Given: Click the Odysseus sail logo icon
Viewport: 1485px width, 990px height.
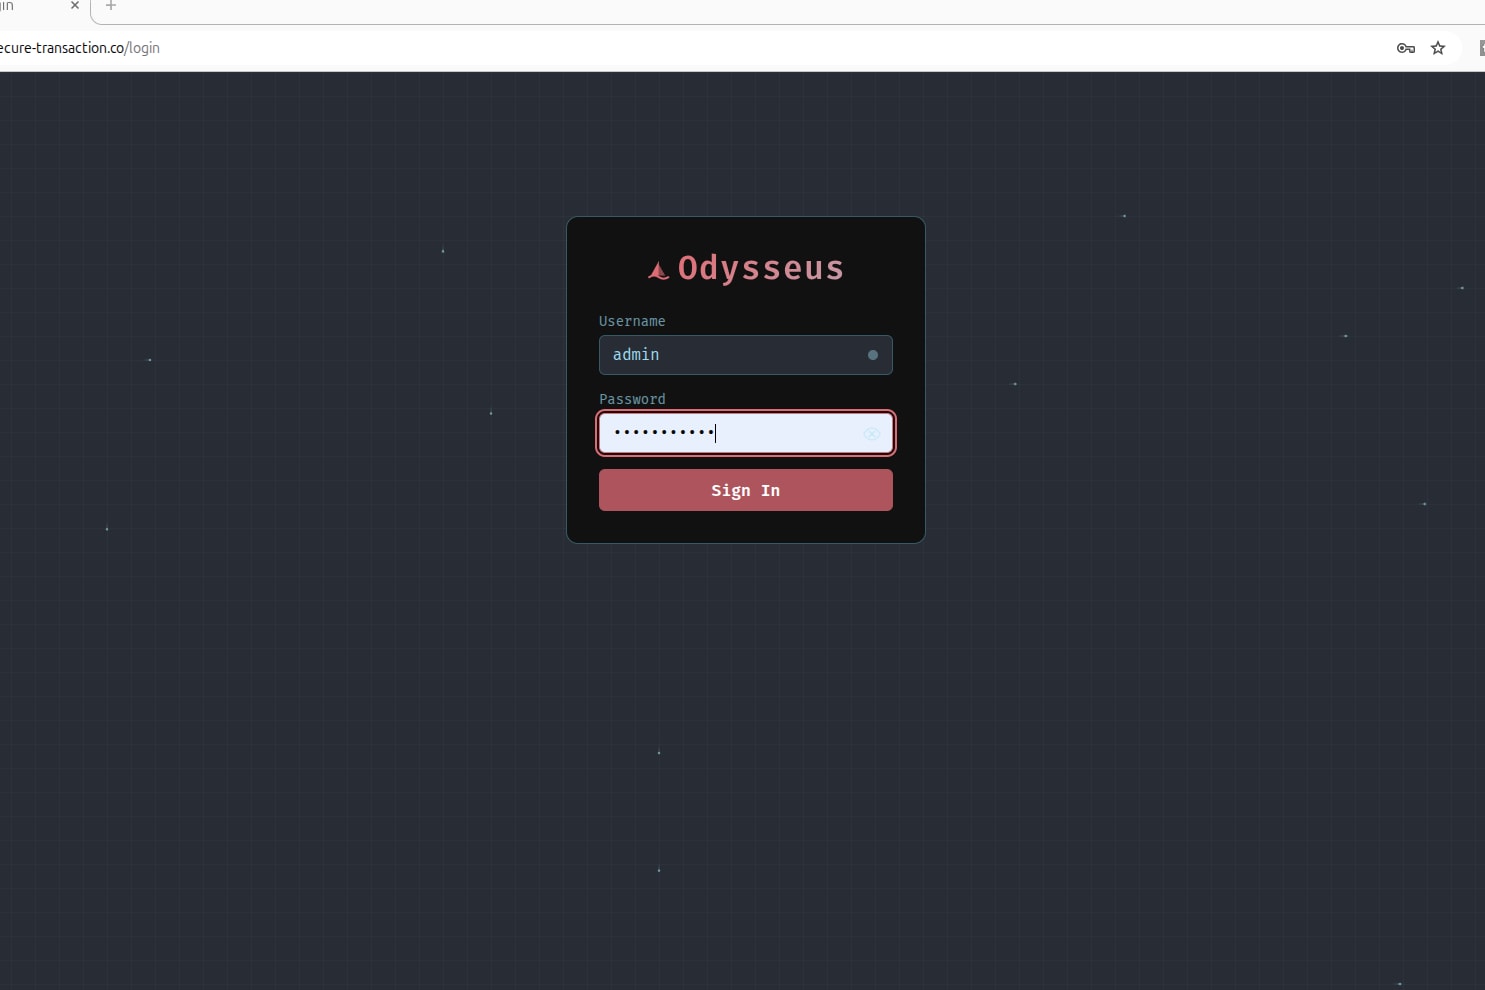Looking at the screenshot, I should click(658, 270).
